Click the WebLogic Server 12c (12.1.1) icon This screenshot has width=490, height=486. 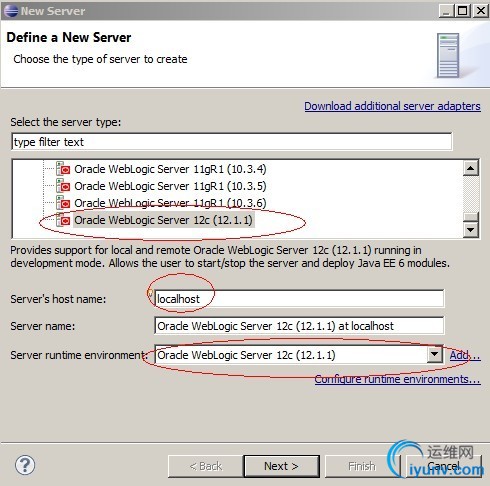(x=63, y=220)
